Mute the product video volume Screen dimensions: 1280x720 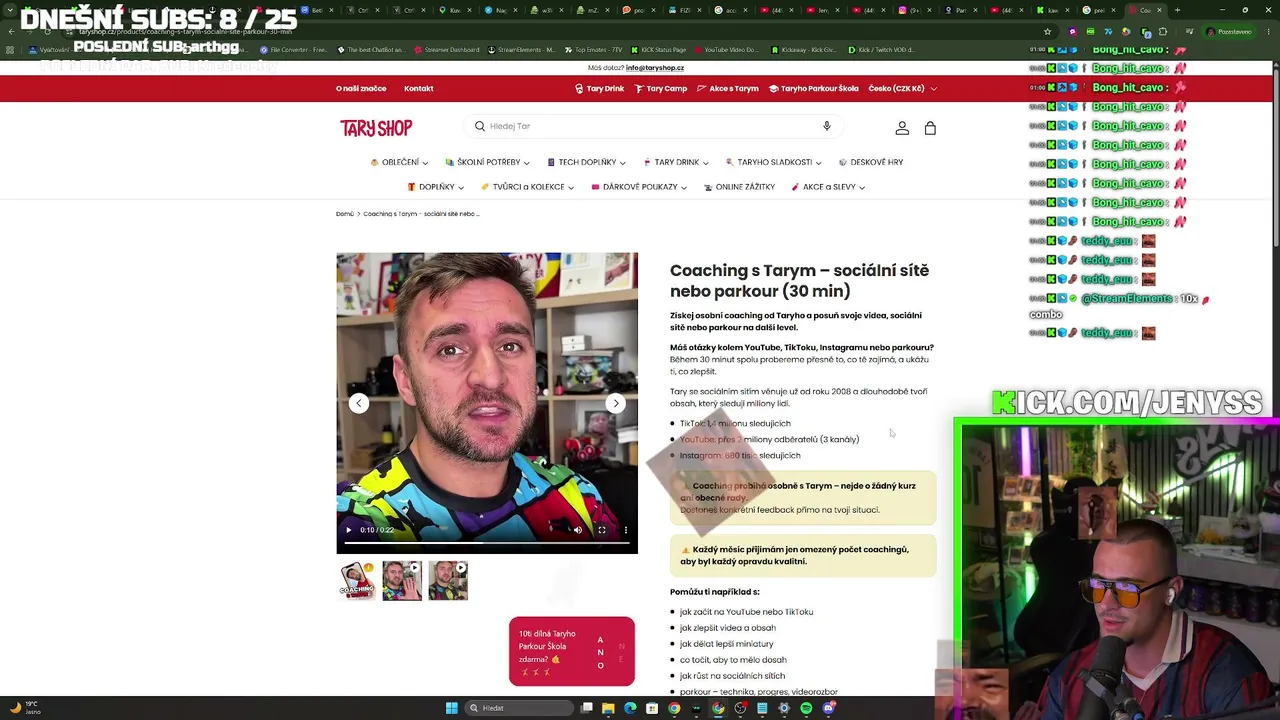[x=577, y=530]
